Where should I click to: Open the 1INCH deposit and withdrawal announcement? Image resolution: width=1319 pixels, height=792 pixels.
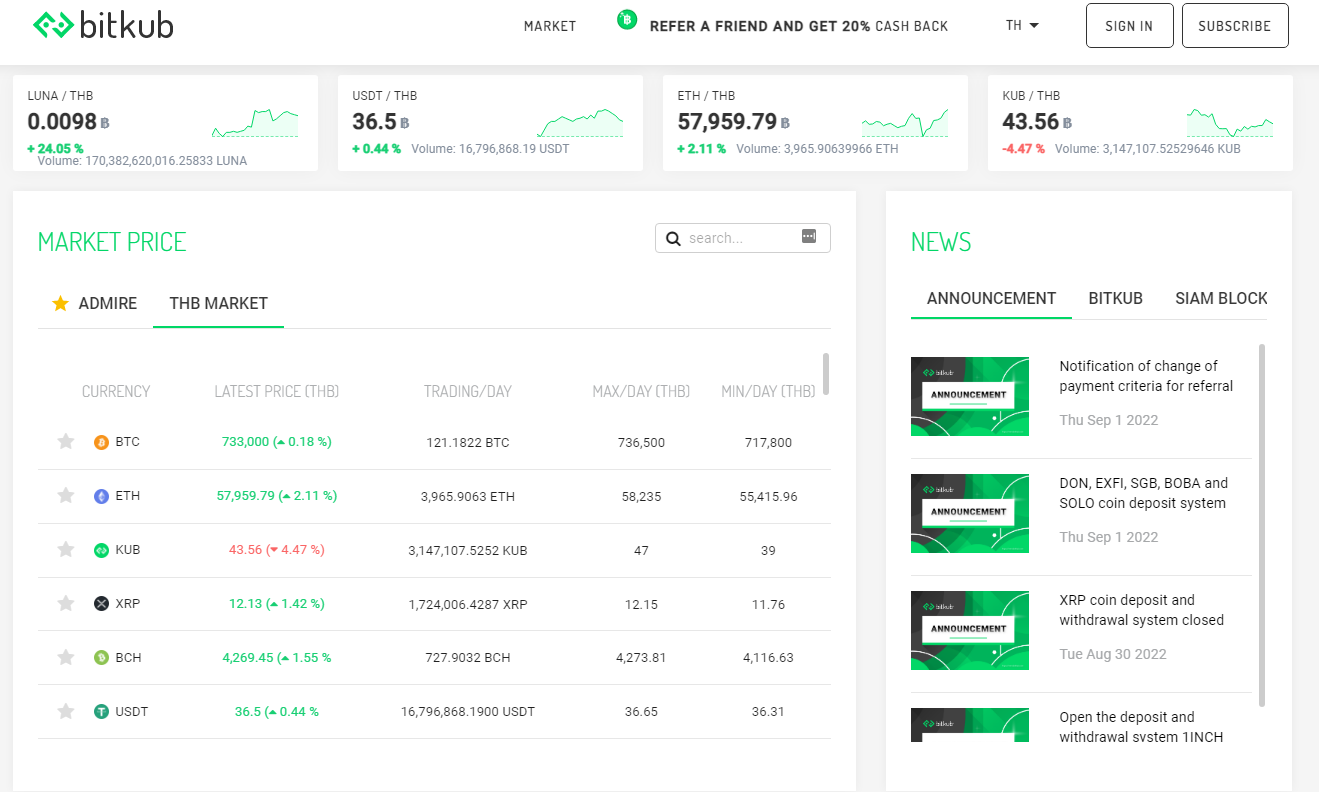coord(1141,727)
